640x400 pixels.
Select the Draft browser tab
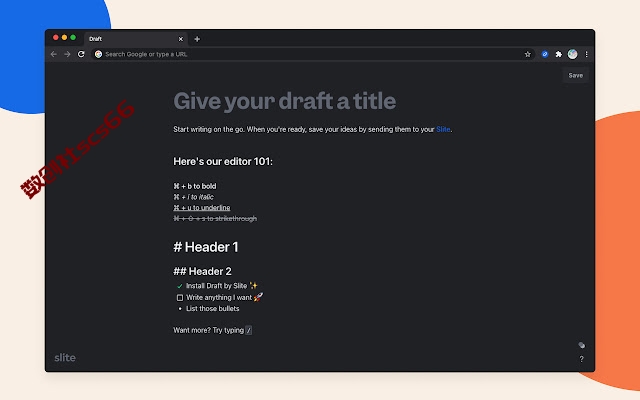pyautogui.click(x=136, y=39)
